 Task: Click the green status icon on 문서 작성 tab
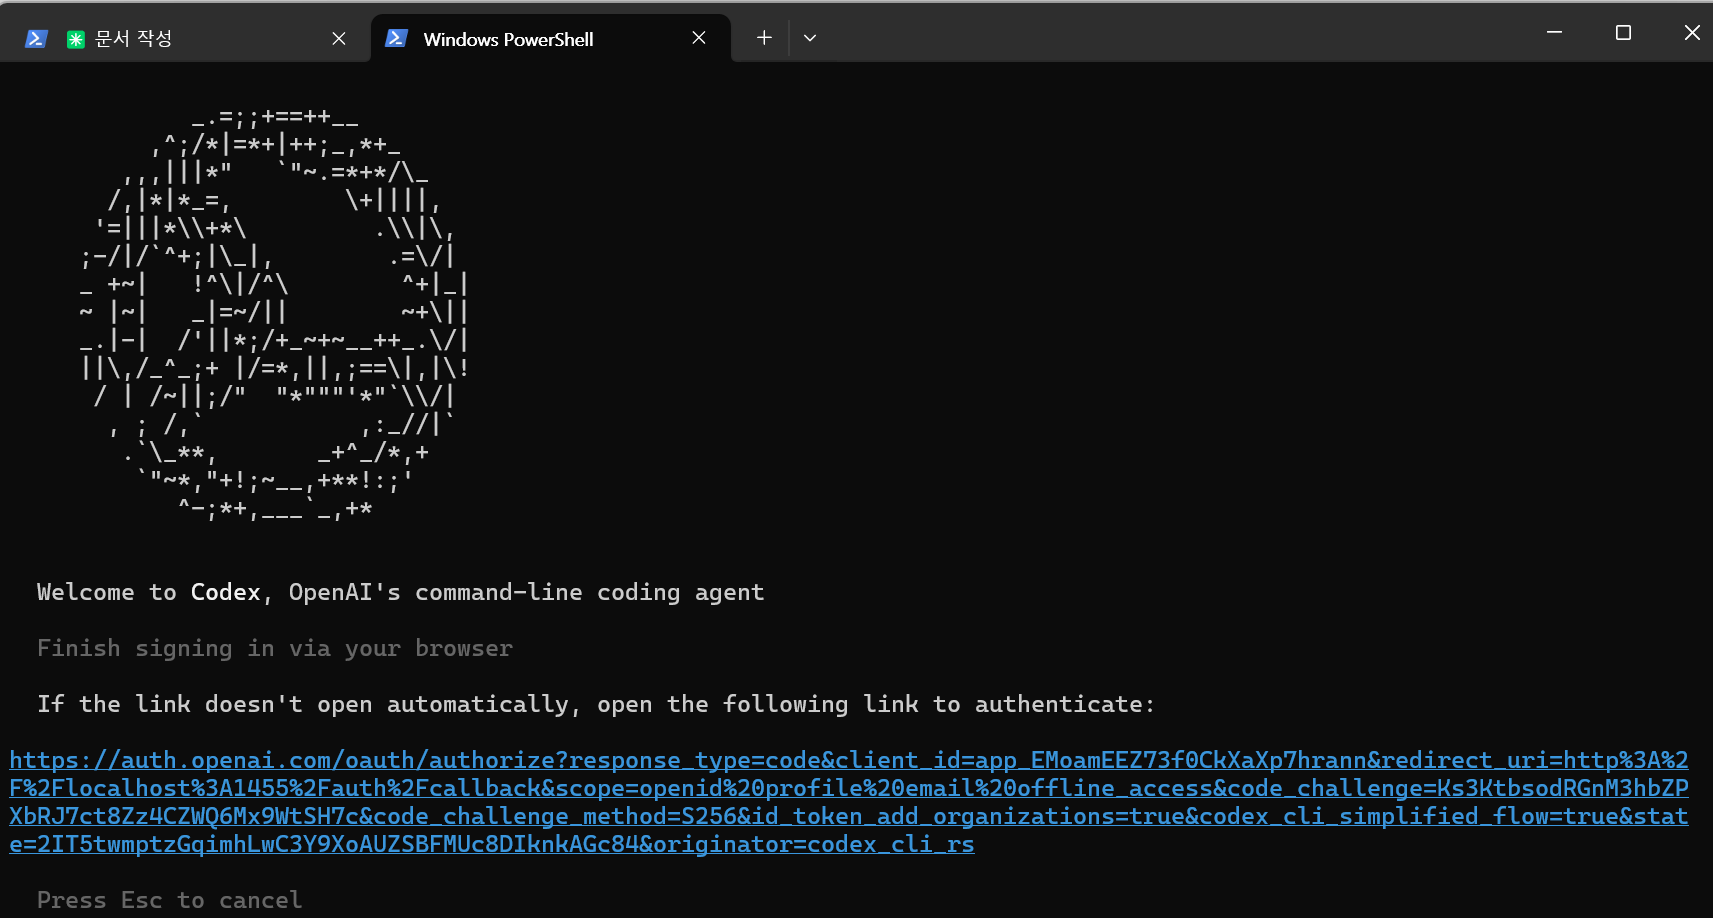click(76, 39)
